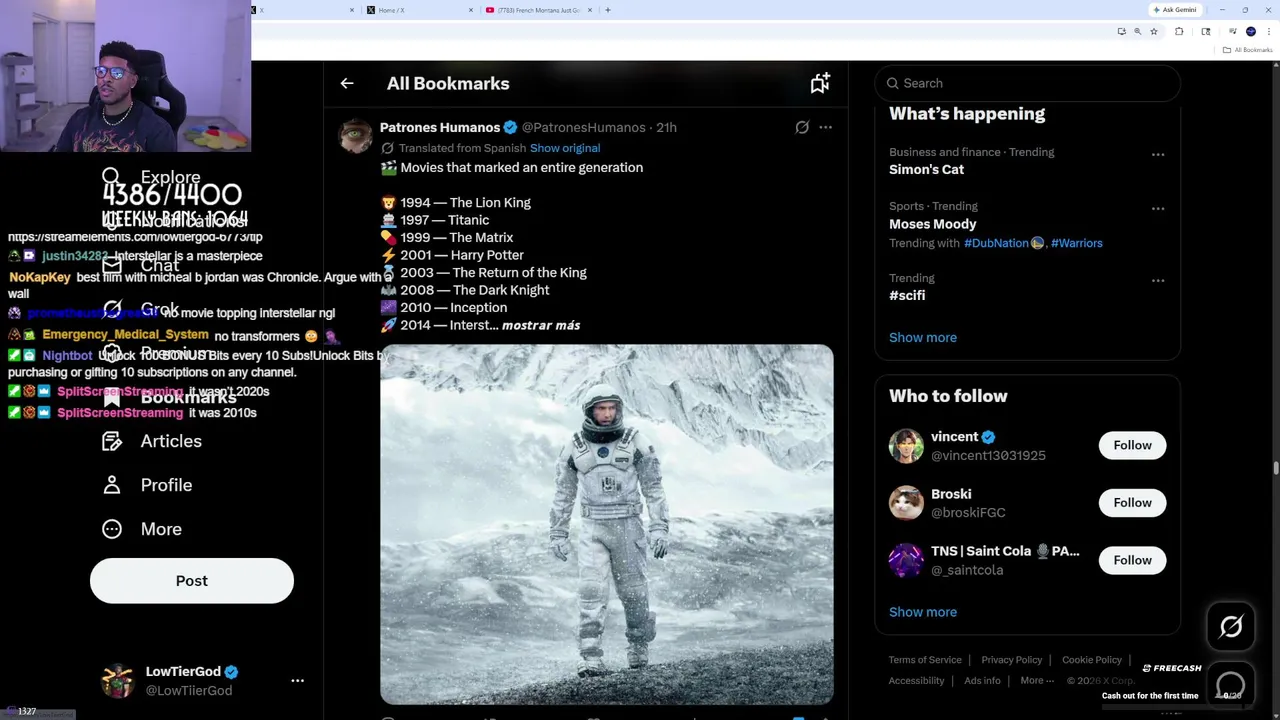Show more suggestions under Who to follow

pyautogui.click(x=923, y=612)
